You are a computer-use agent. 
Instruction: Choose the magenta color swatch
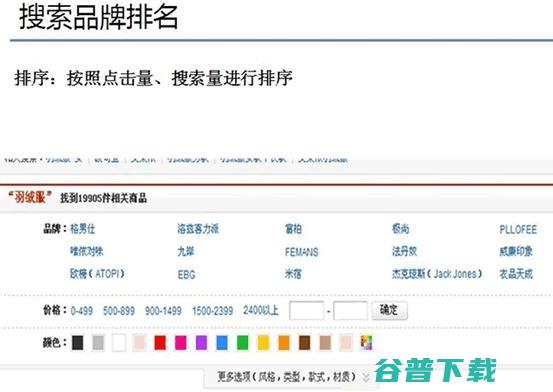(x=181, y=343)
